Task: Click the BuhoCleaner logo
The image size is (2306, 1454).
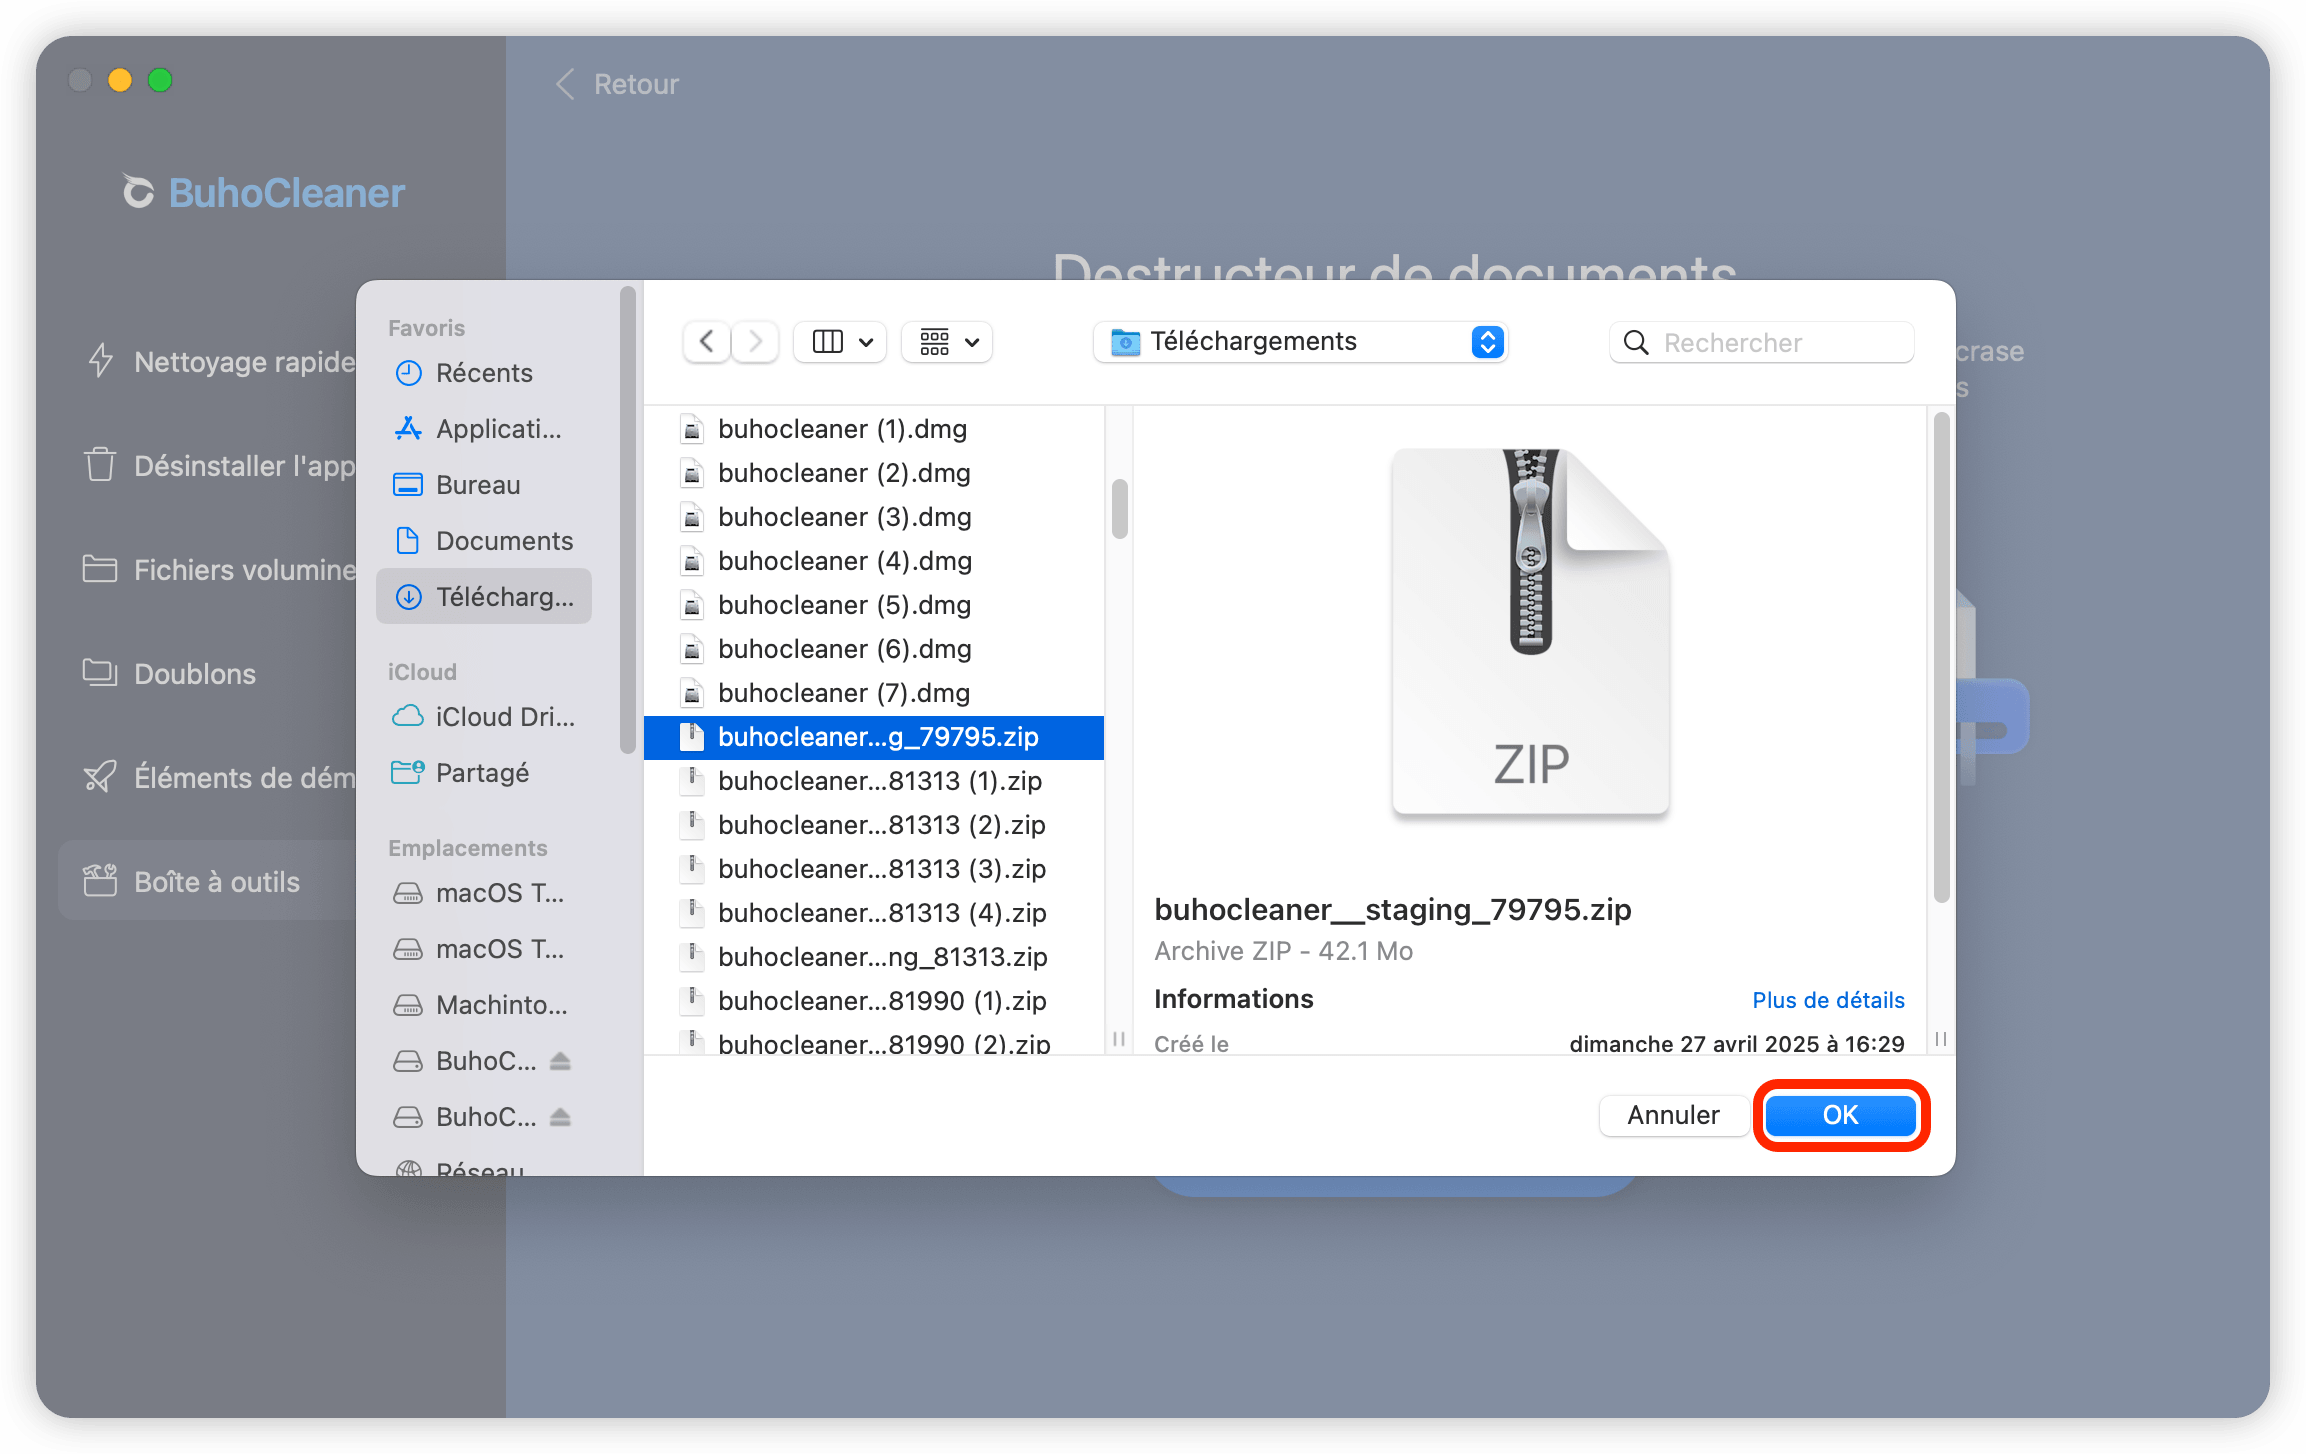Action: pos(264,193)
